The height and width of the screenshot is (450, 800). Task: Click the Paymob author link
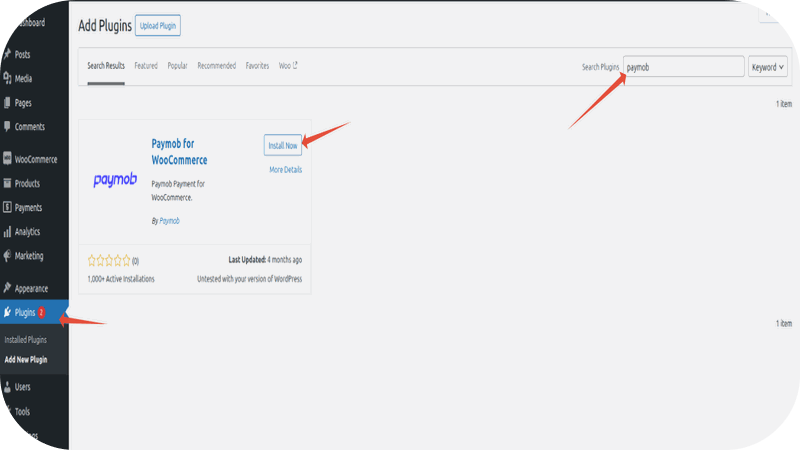(170, 221)
